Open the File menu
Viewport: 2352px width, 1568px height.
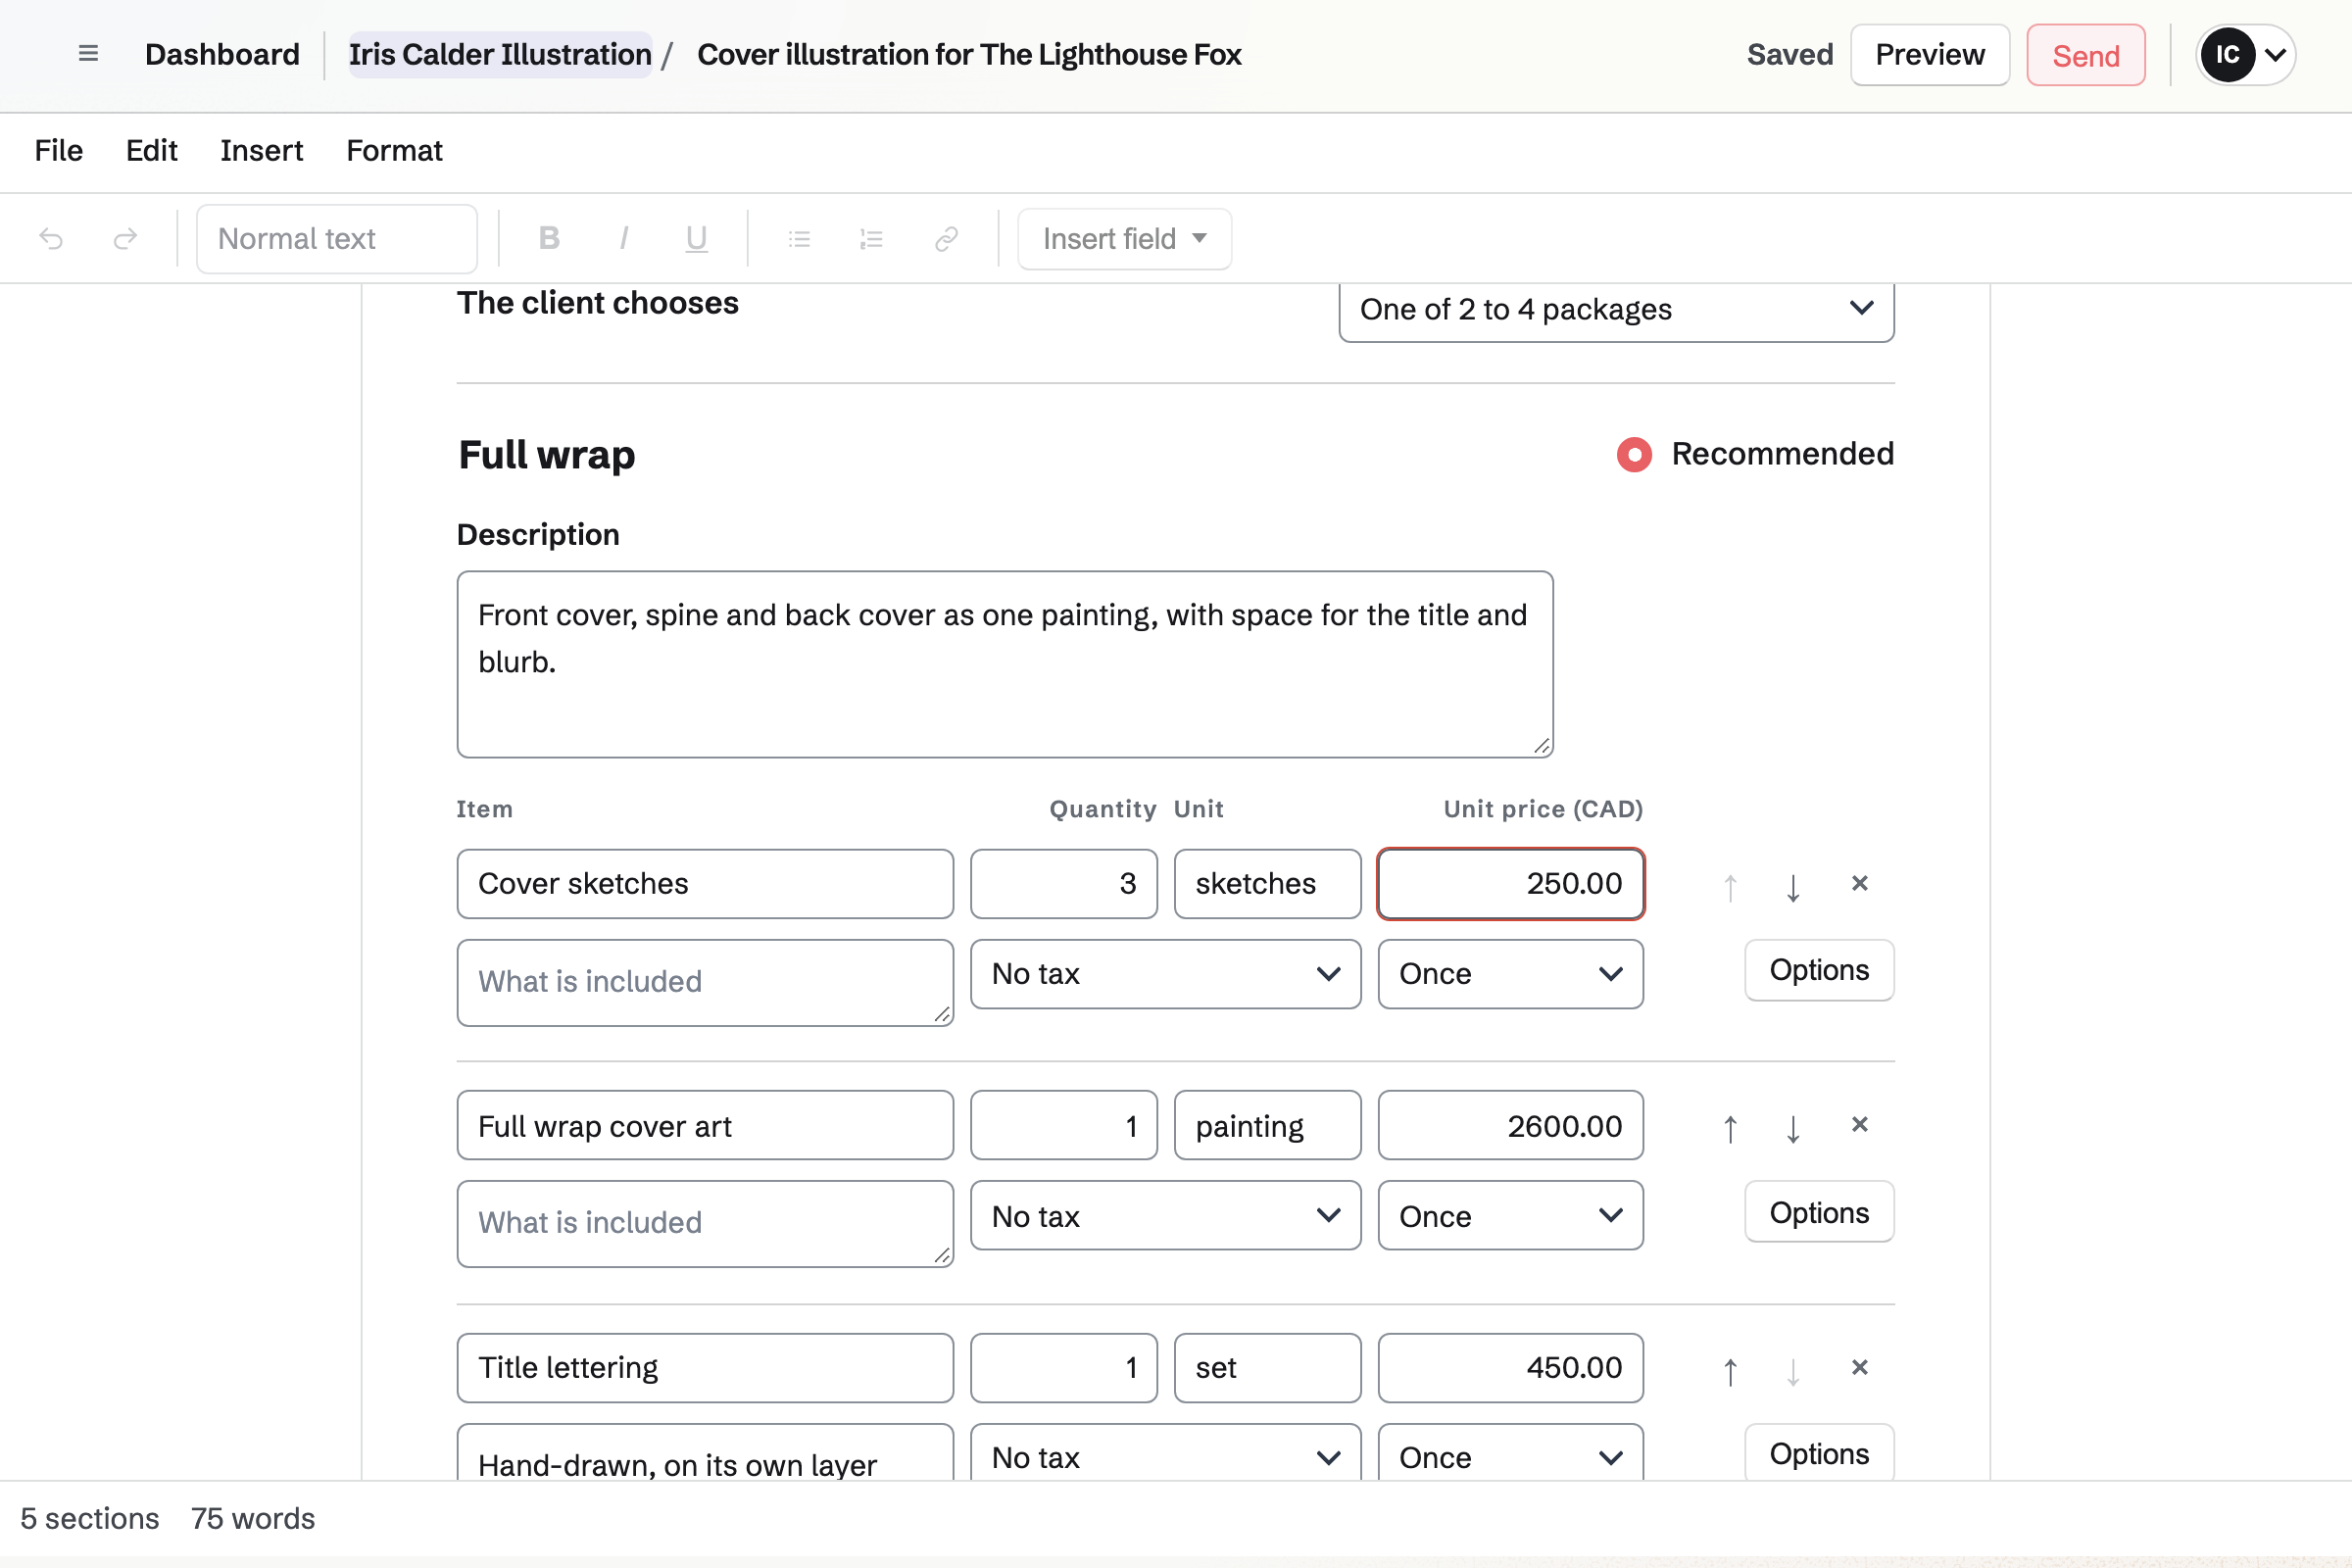[59, 151]
